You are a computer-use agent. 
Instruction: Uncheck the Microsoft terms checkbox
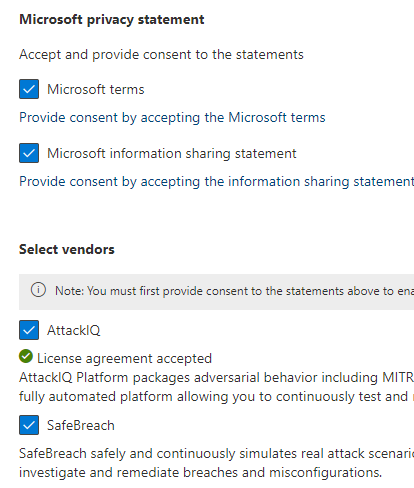(29, 89)
